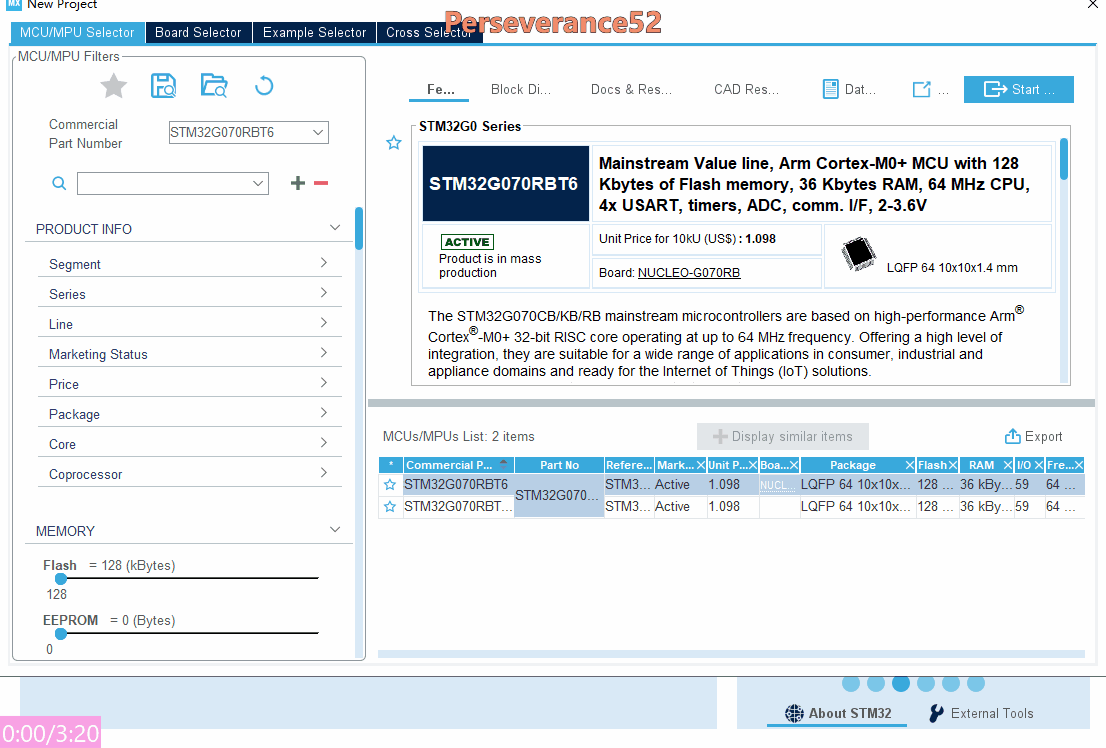
Task: Toggle favorite star for STM32G070RBT... second row
Action: (x=390, y=507)
